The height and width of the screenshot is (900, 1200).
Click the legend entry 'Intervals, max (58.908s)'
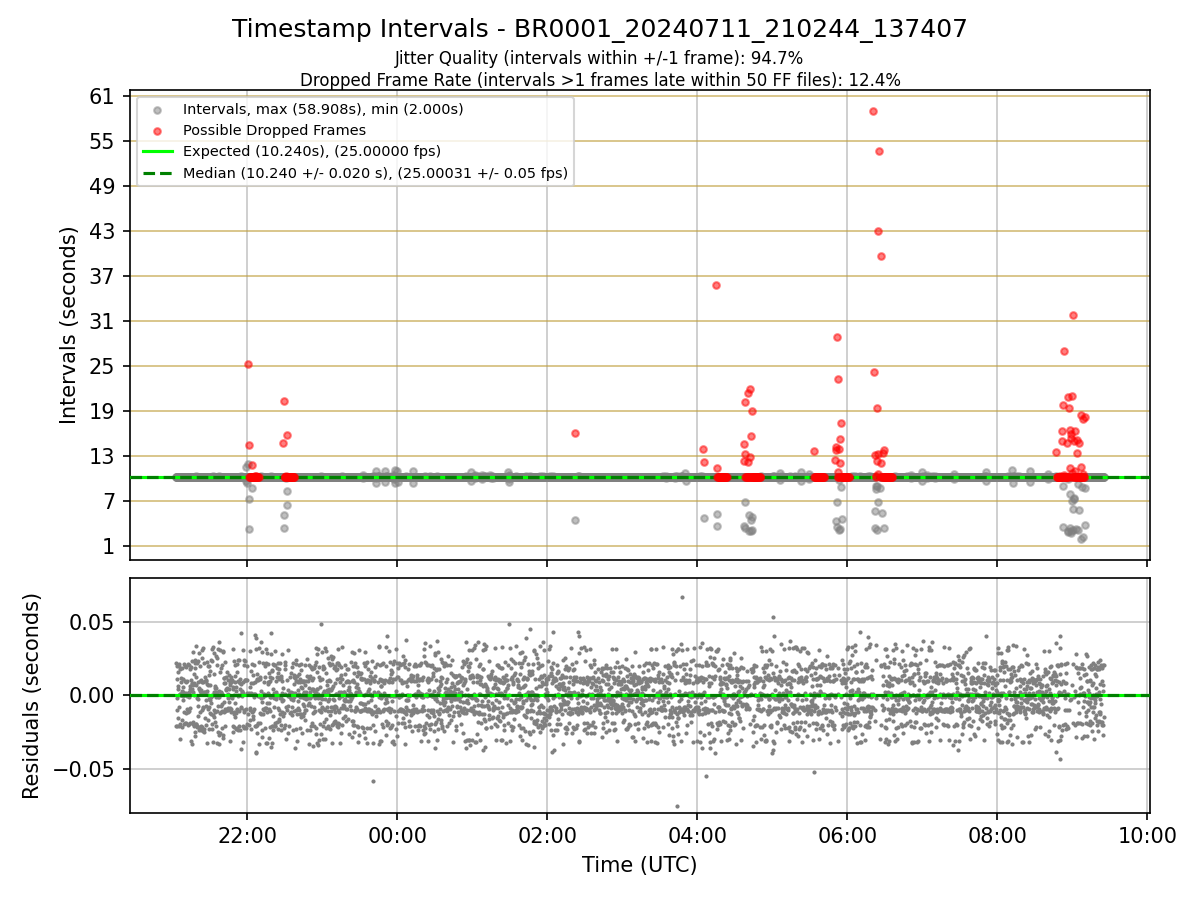(x=323, y=108)
